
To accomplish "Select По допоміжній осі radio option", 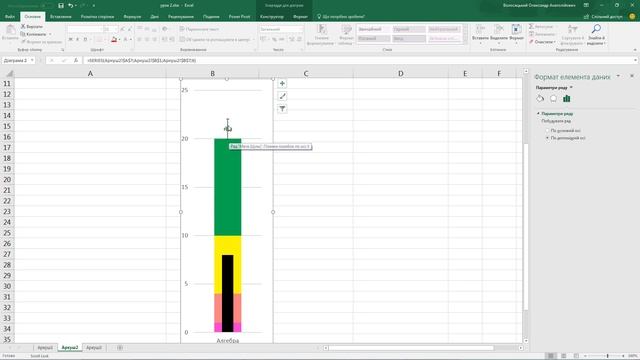I will tap(547, 138).
